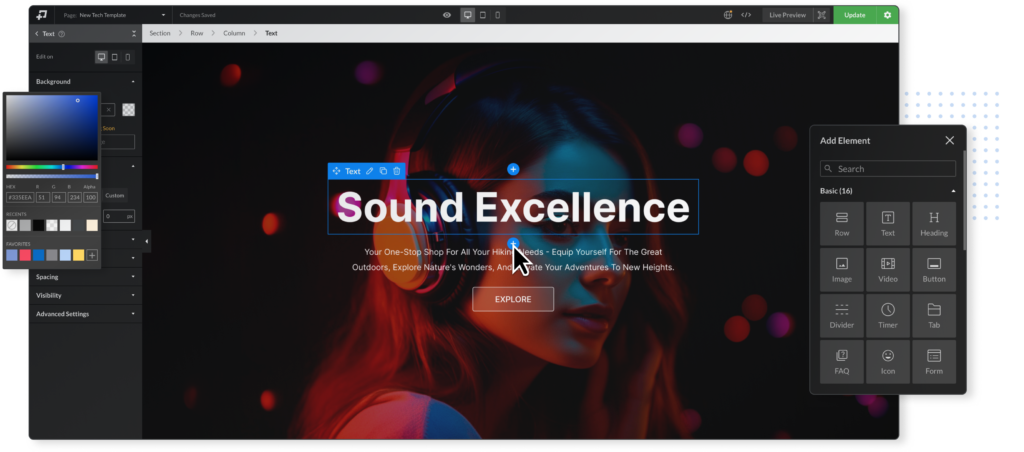Add a Row element
The width and height of the screenshot is (1024, 452).
click(842, 223)
